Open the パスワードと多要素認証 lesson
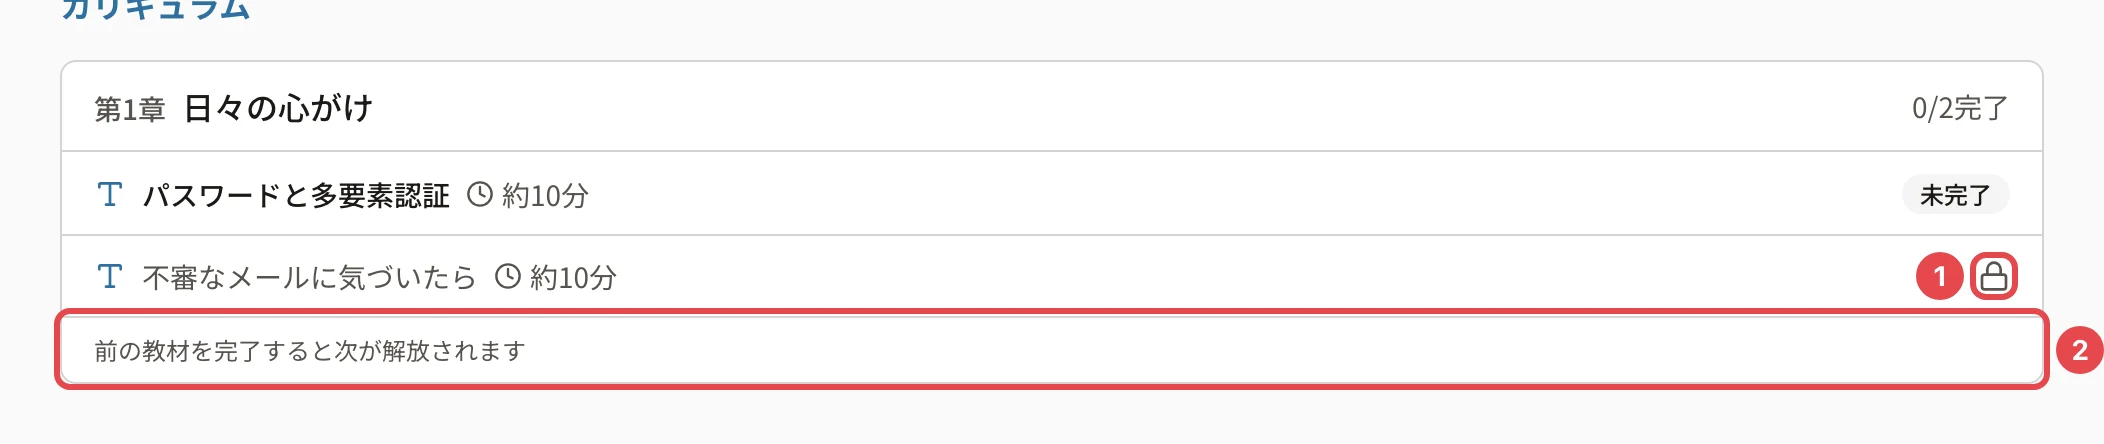The width and height of the screenshot is (2104, 444). coord(296,195)
